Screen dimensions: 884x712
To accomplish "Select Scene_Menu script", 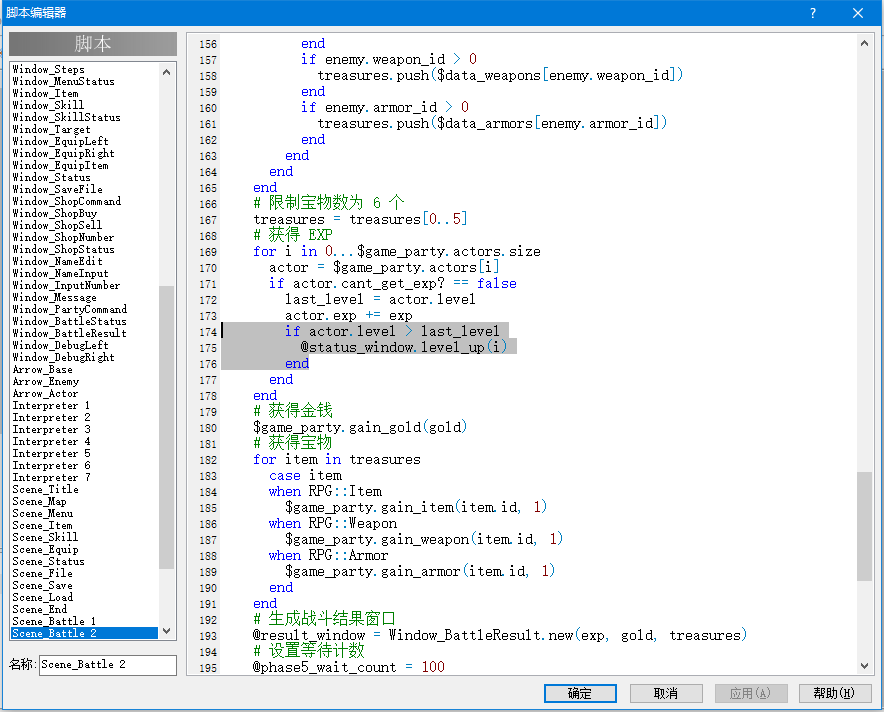I will (42, 514).
